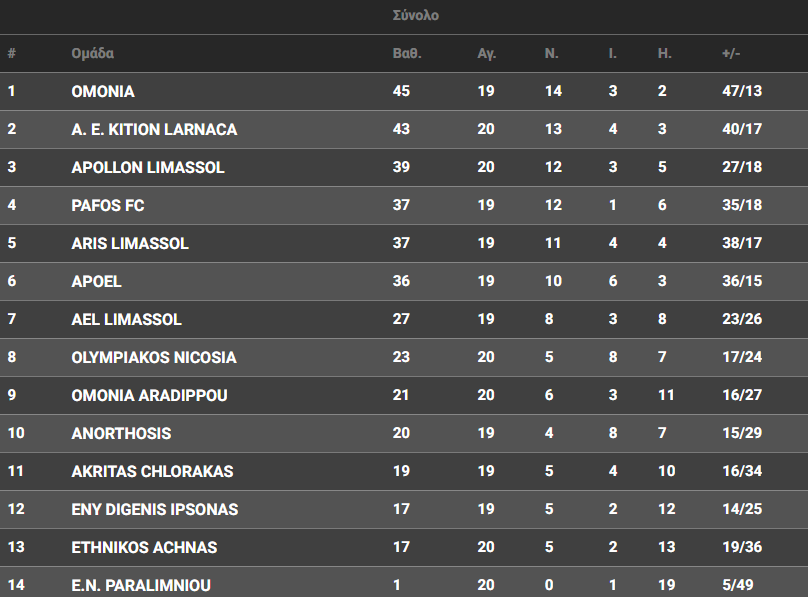The image size is (808, 597).
Task: Open ARIS LIMASSOL team link
Action: click(x=130, y=243)
